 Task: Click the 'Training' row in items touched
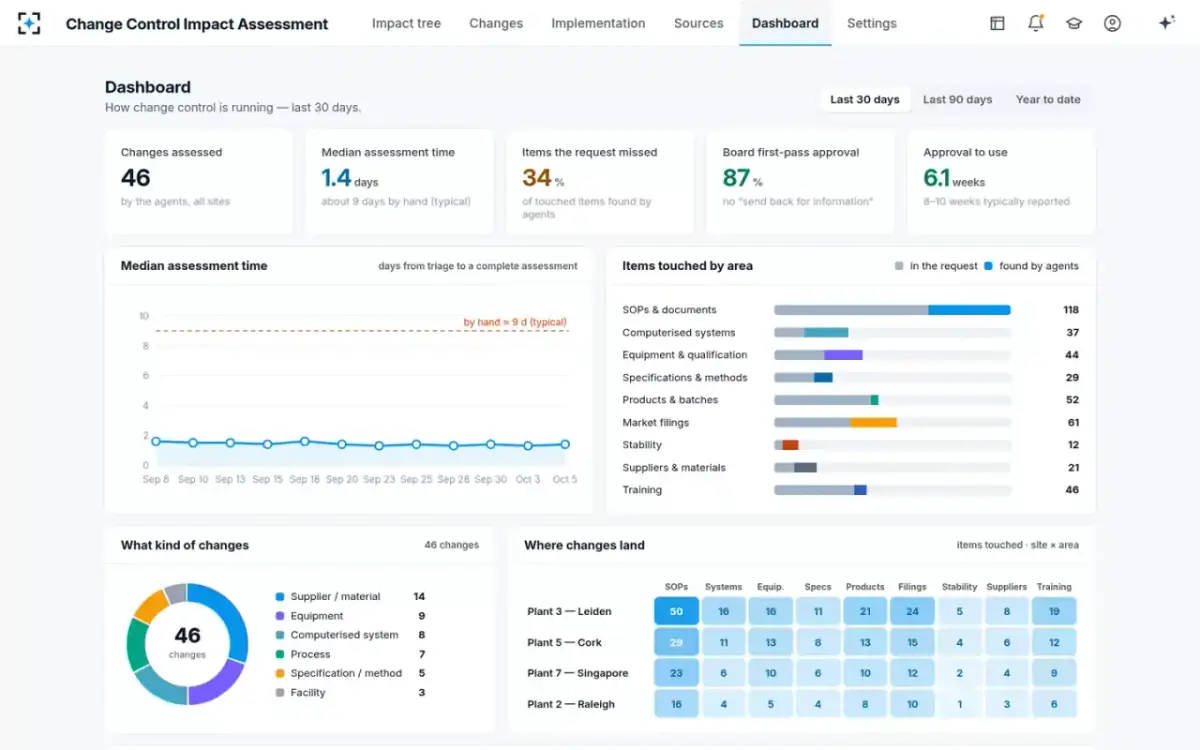click(x=850, y=490)
